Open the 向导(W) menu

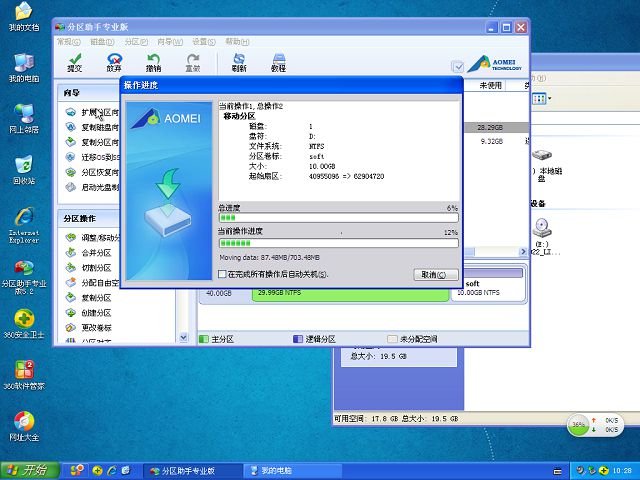click(x=170, y=42)
